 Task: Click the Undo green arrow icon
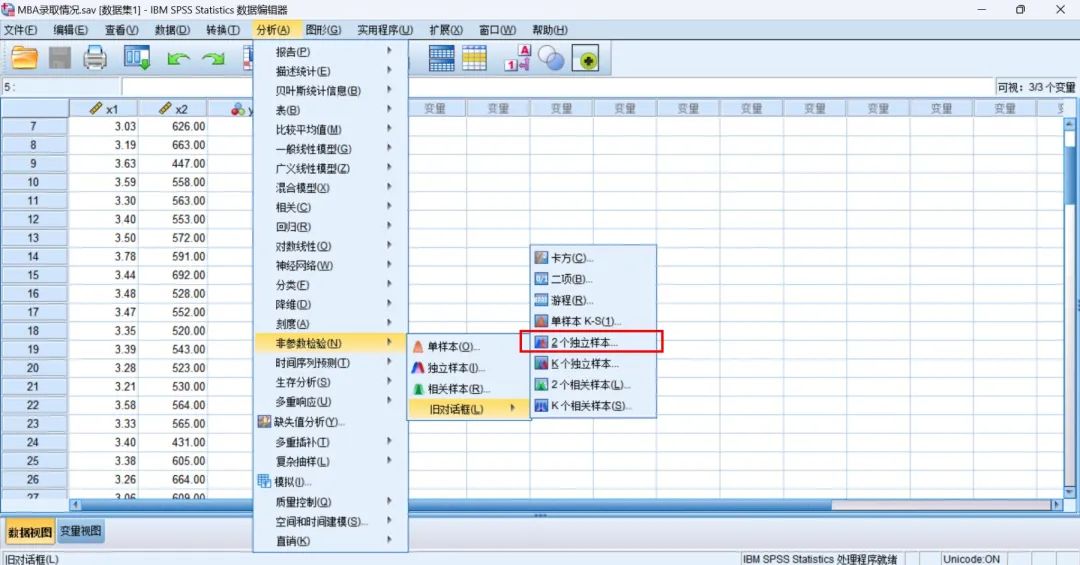(x=178, y=59)
